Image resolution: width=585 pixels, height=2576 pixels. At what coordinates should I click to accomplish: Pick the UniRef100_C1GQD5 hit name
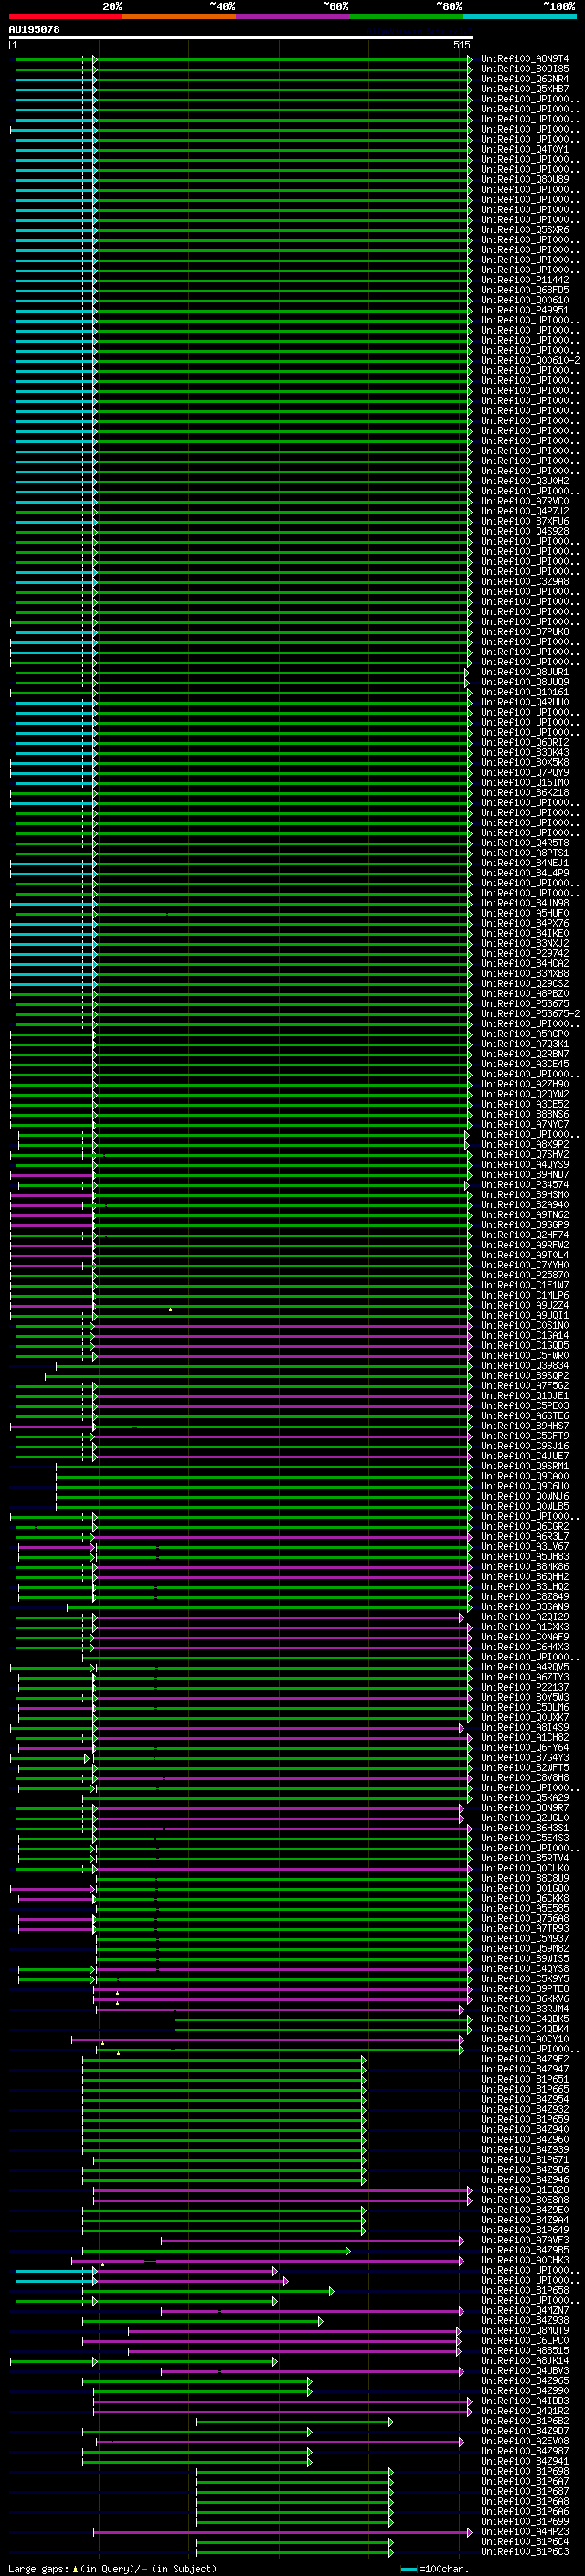pyautogui.click(x=525, y=1345)
